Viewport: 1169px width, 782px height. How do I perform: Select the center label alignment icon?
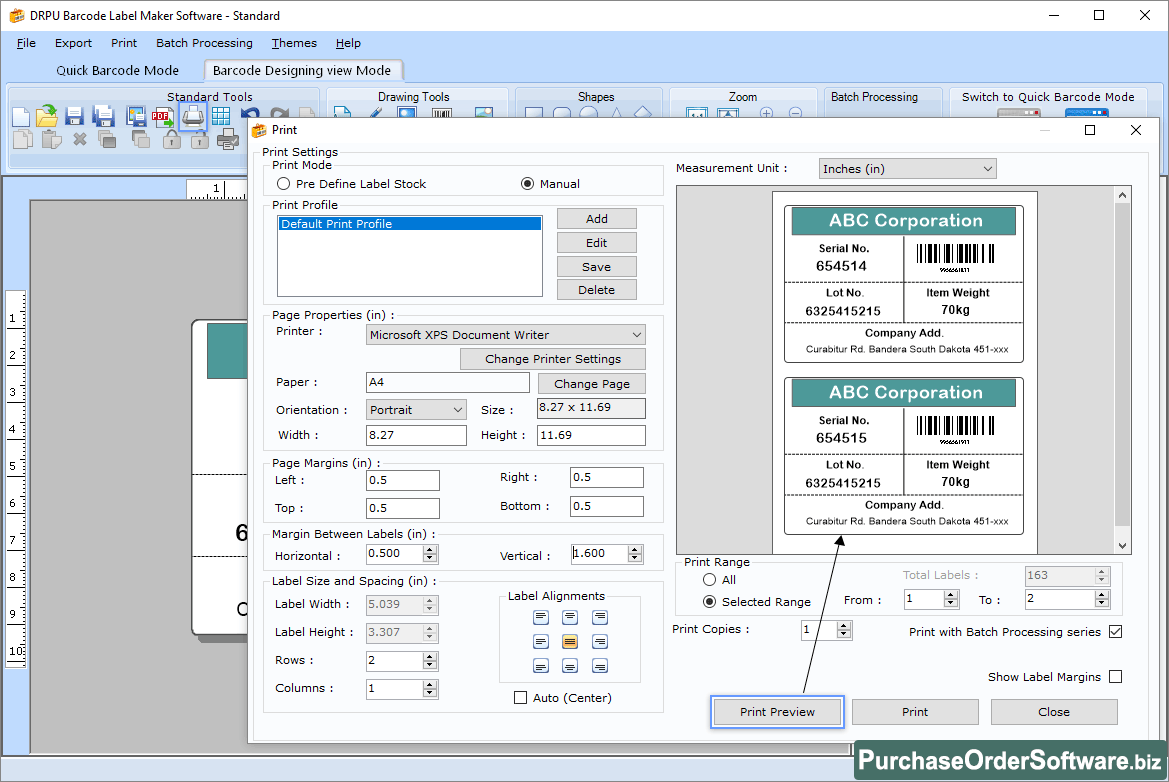[569, 639]
